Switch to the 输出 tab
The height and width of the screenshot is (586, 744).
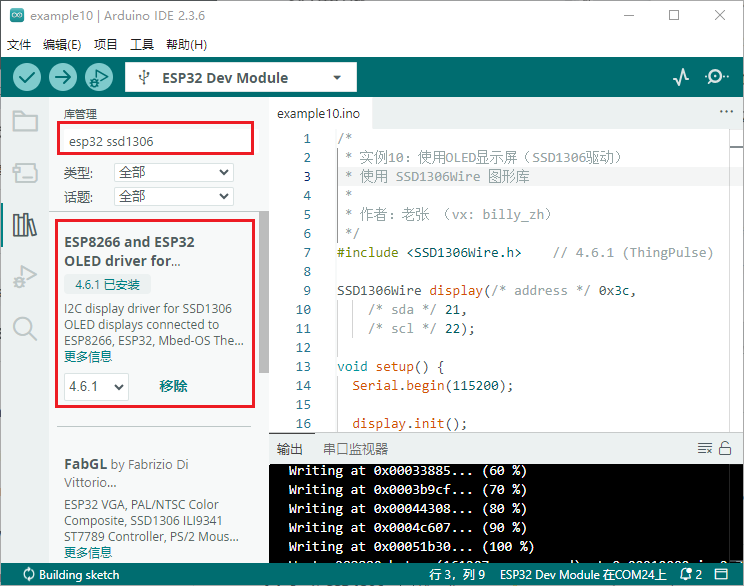coord(289,449)
